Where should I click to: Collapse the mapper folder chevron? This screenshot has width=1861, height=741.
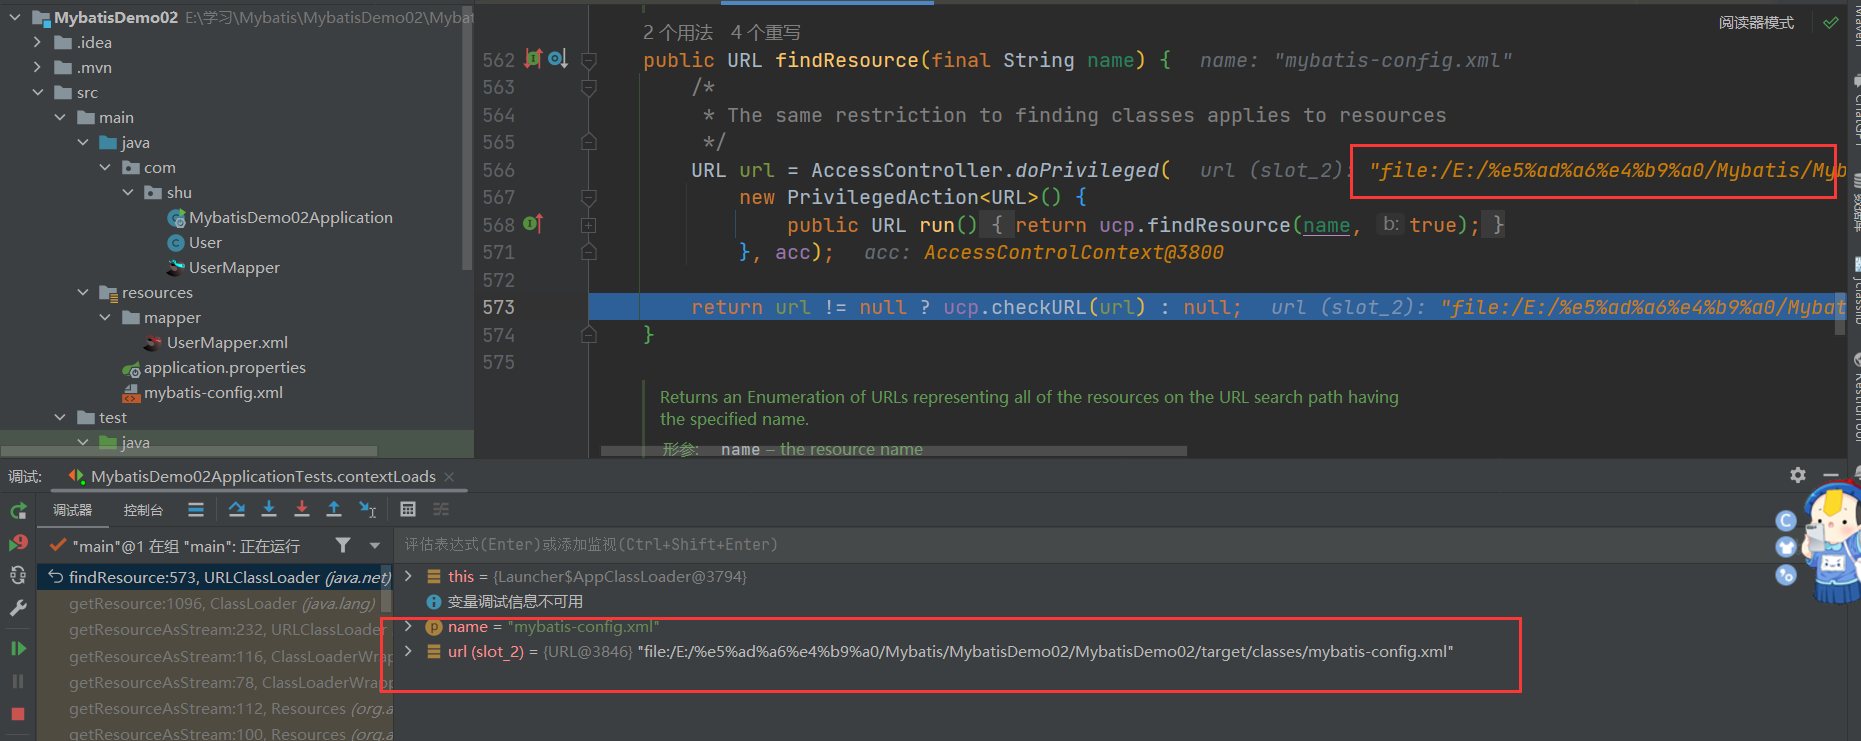105,317
